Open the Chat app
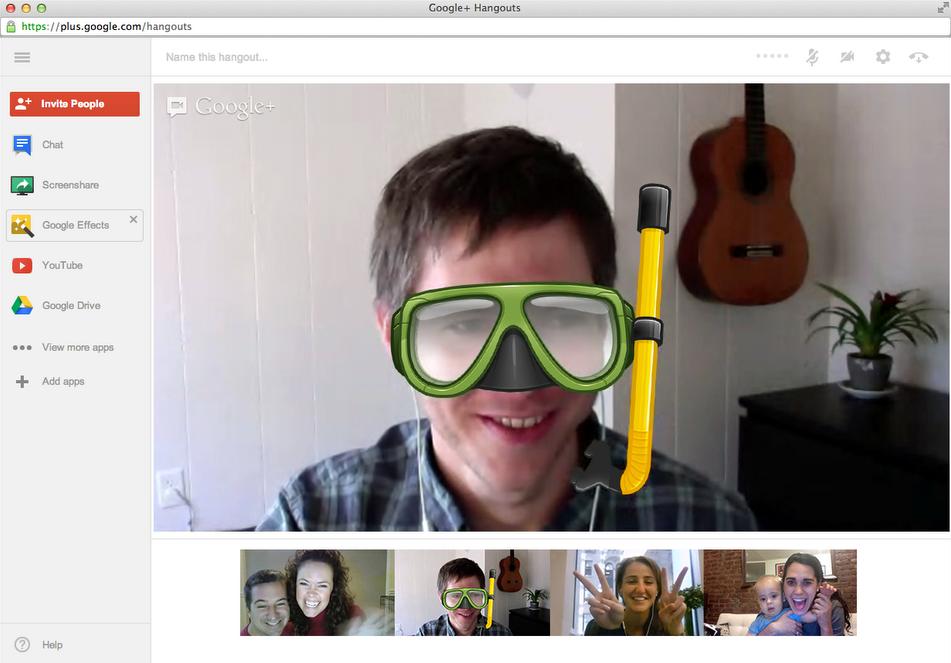 pyautogui.click(x=52, y=145)
